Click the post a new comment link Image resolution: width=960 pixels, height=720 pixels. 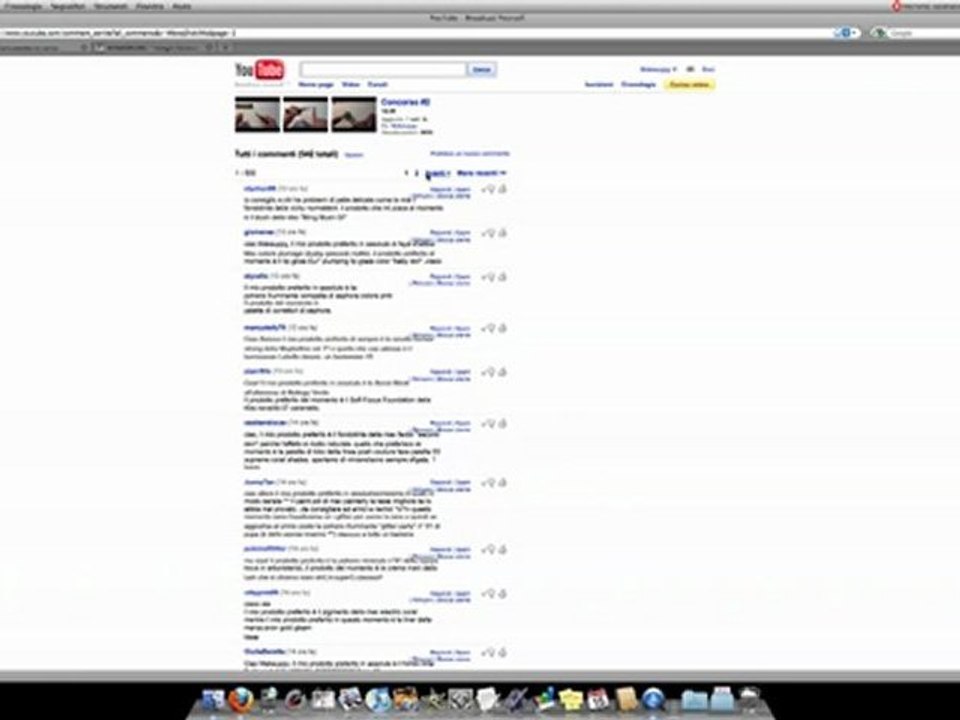470,154
